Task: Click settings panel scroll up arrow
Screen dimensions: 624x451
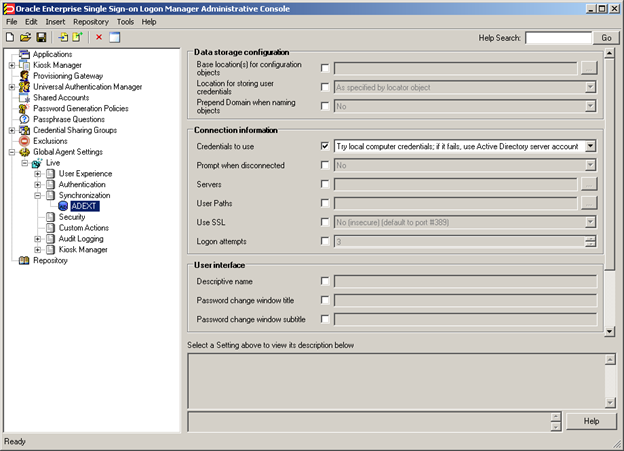Action: point(609,53)
